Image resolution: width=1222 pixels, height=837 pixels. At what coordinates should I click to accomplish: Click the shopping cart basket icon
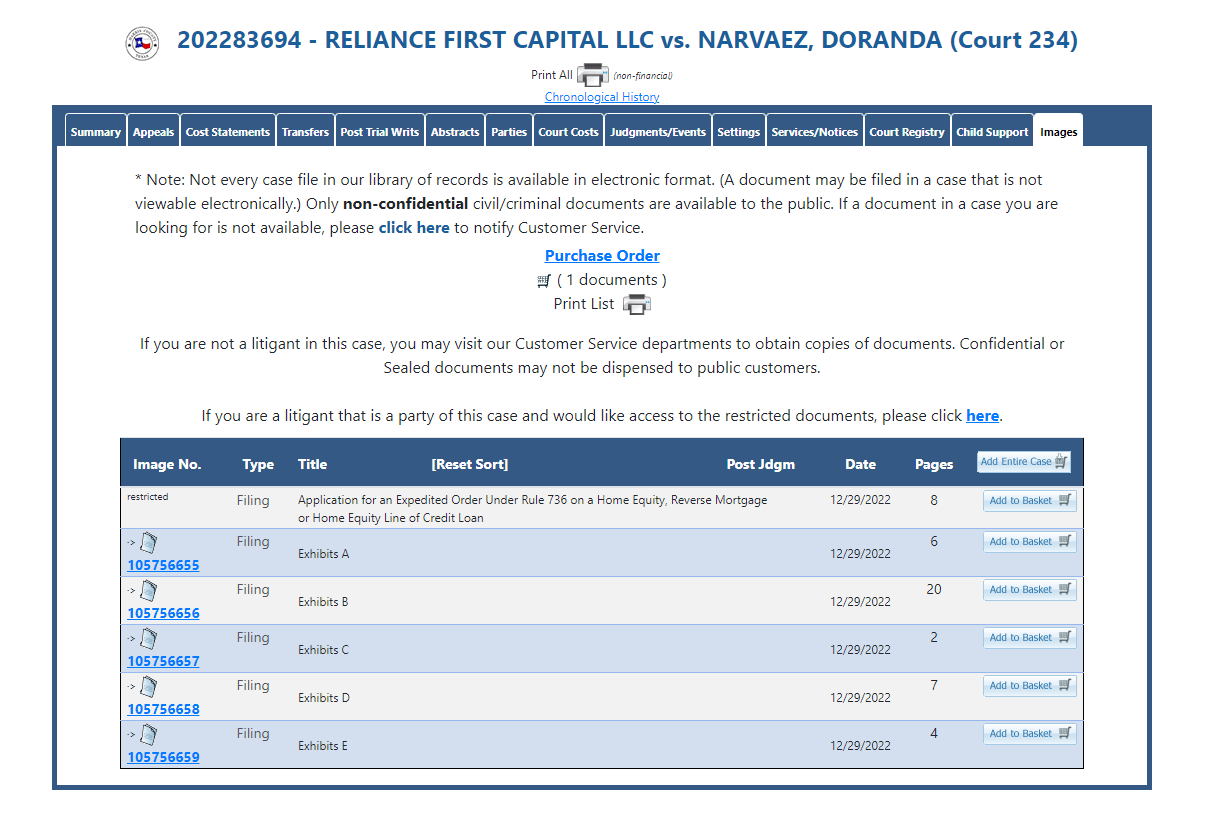(544, 281)
